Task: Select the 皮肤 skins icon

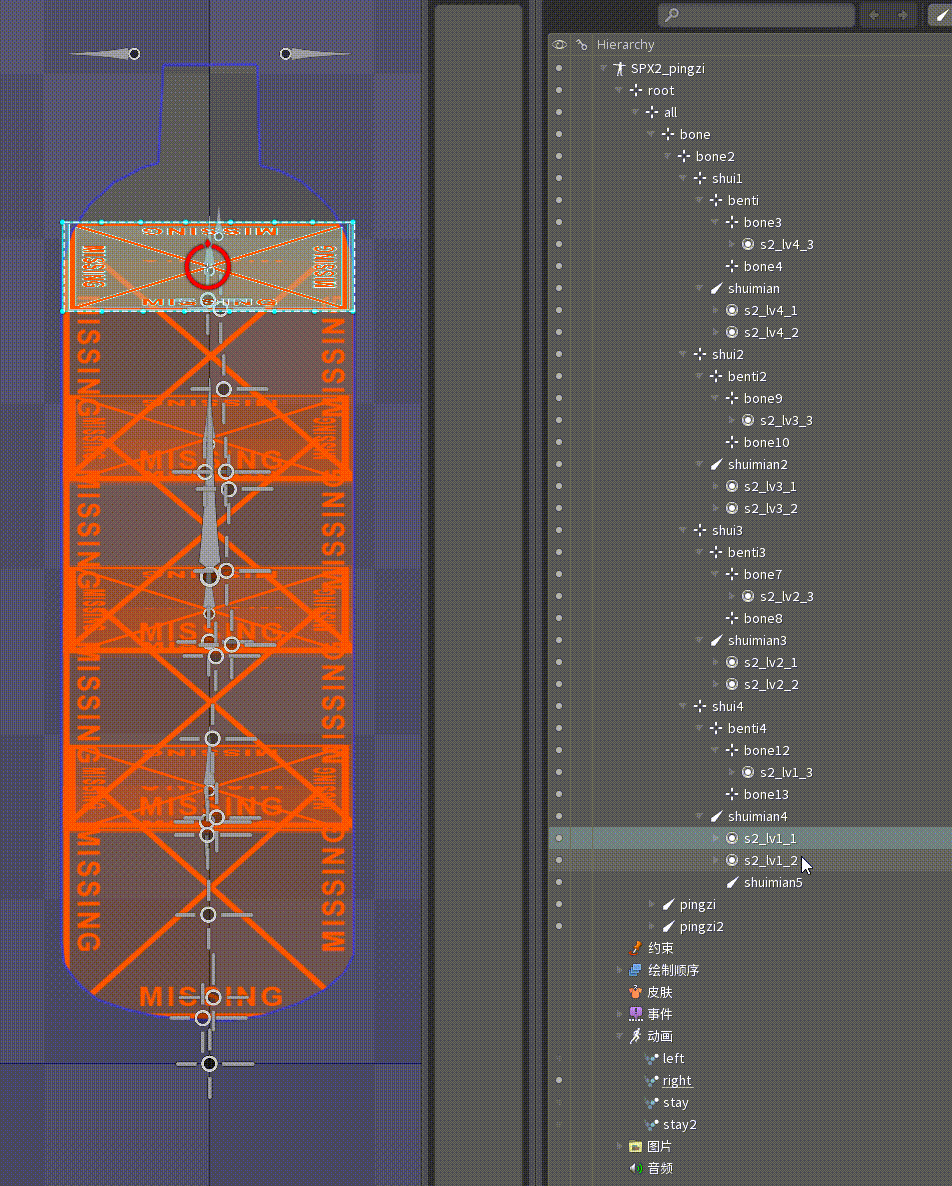Action: click(636, 991)
